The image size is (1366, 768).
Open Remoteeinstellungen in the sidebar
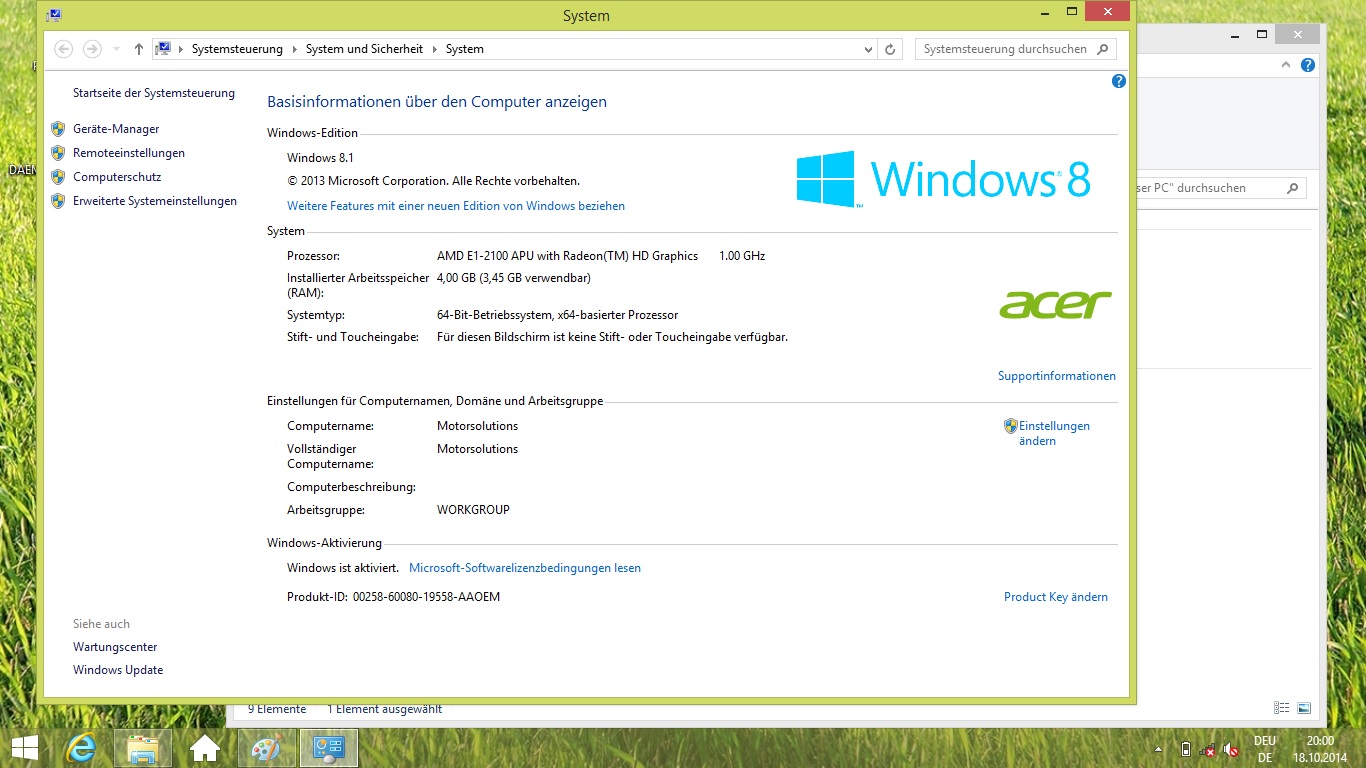pos(129,153)
